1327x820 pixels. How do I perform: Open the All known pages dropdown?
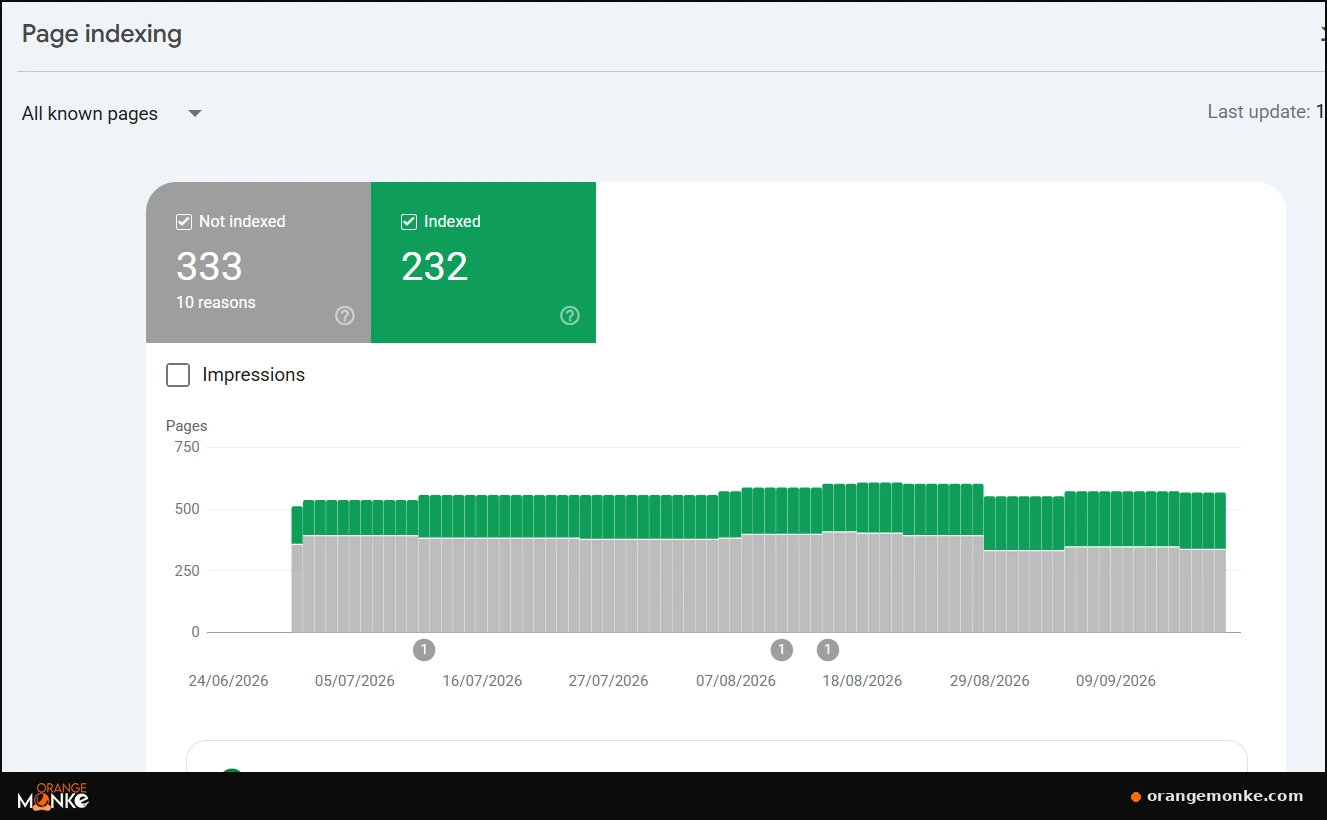(x=112, y=113)
